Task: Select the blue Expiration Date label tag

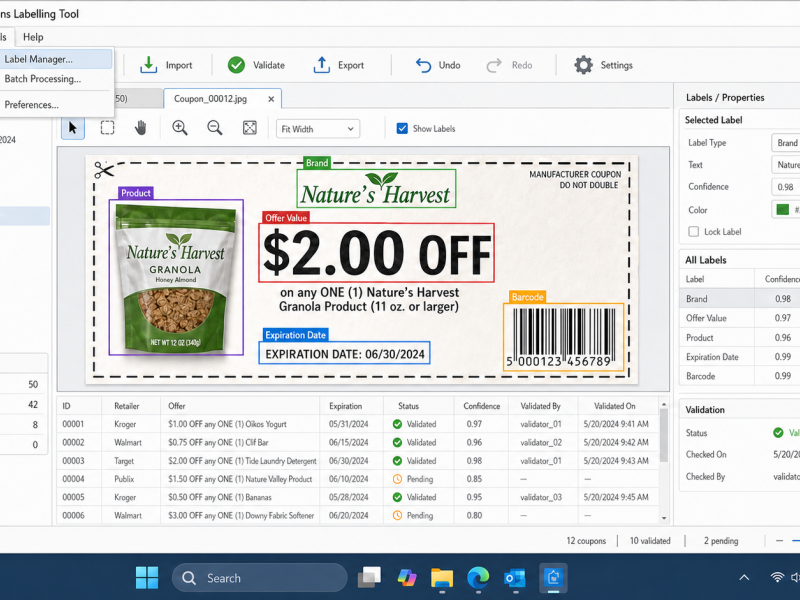Action: pos(295,335)
